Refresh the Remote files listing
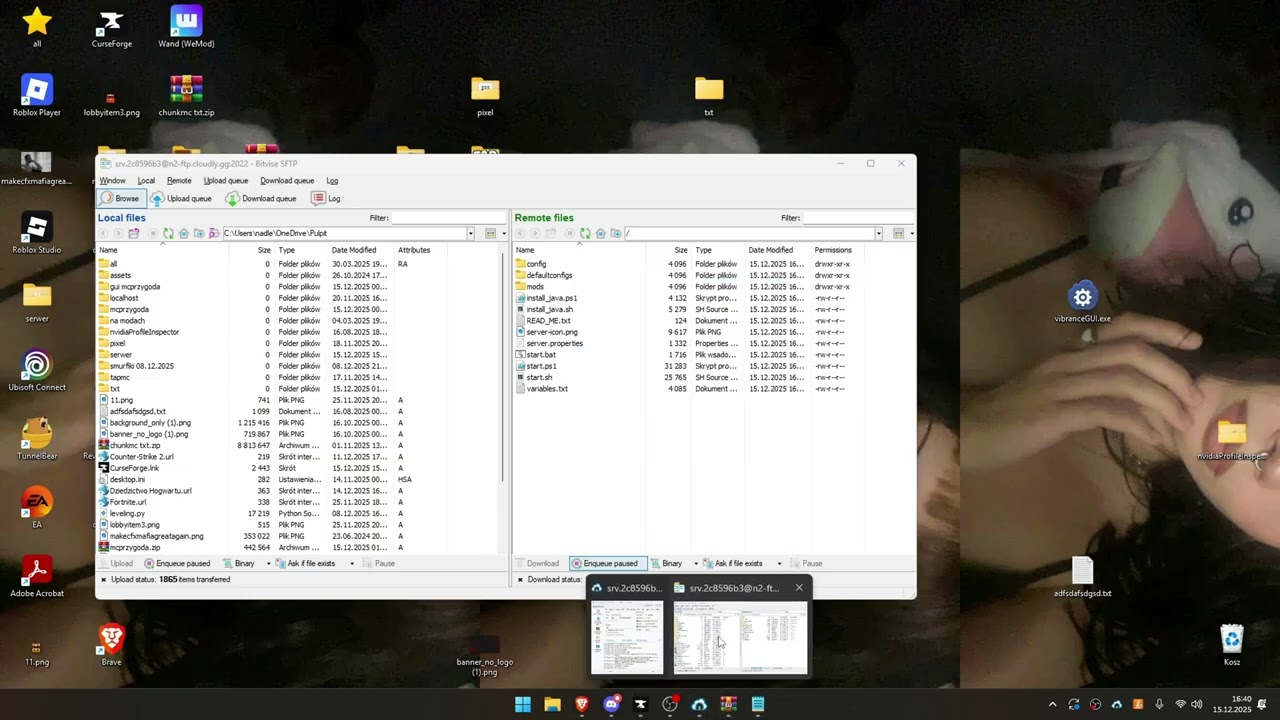 (x=585, y=233)
